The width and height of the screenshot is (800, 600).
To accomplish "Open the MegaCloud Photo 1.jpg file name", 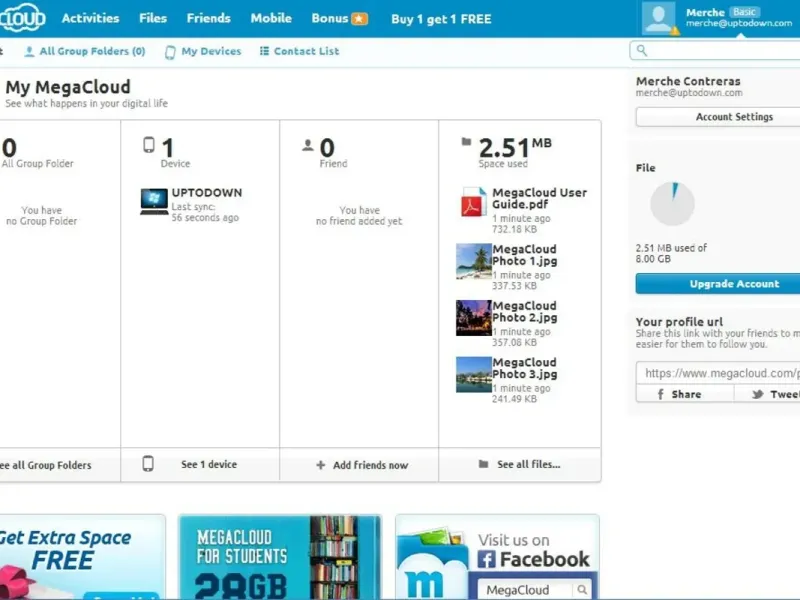I will 524,255.
